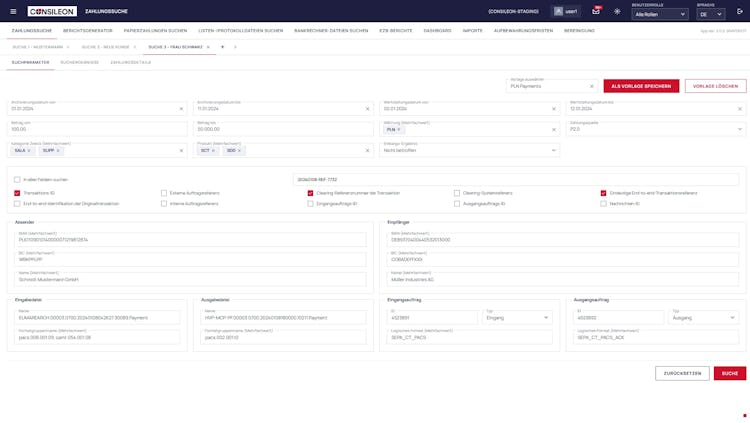Open the mail notifications icon

pyautogui.click(x=596, y=11)
